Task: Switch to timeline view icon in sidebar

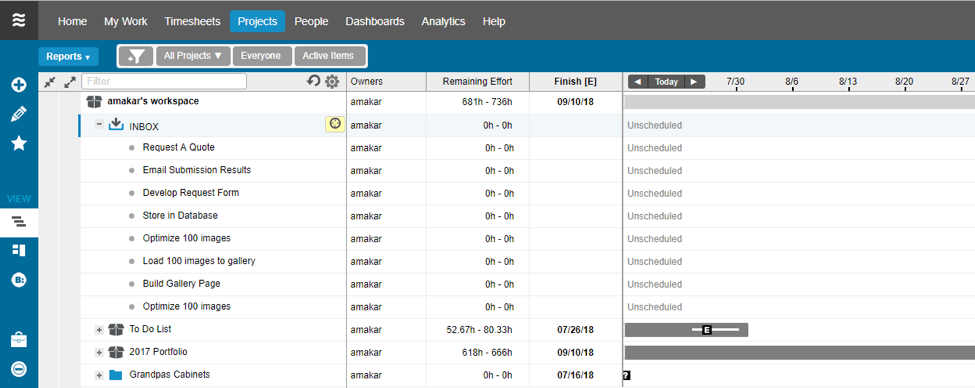Action: 19,221
